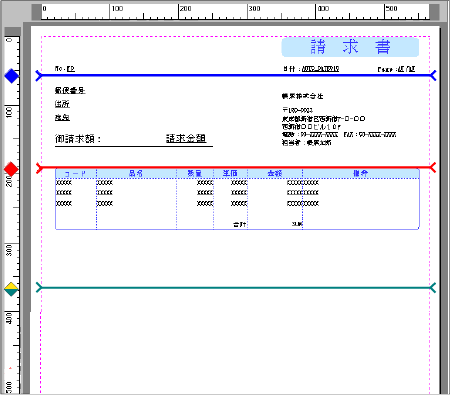The width and height of the screenshot is (450, 395).
Task: Select the TEL number text
Action: pos(310,135)
